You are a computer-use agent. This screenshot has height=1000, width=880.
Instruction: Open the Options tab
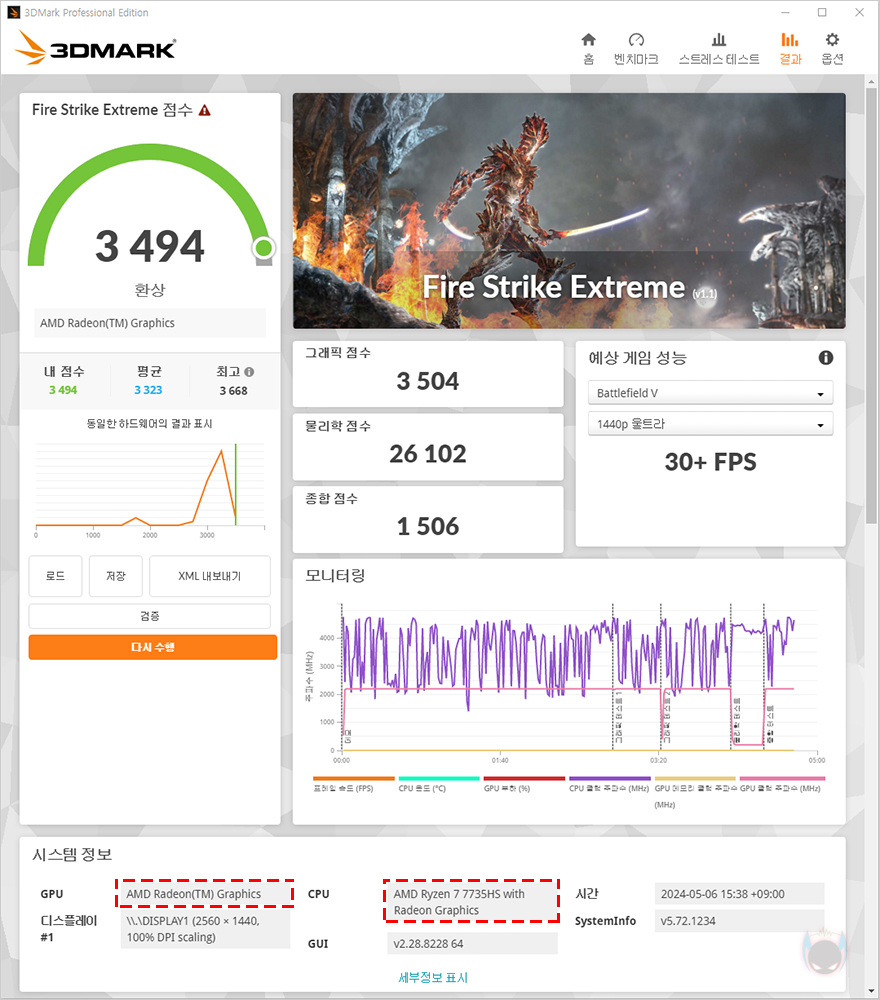(x=832, y=48)
